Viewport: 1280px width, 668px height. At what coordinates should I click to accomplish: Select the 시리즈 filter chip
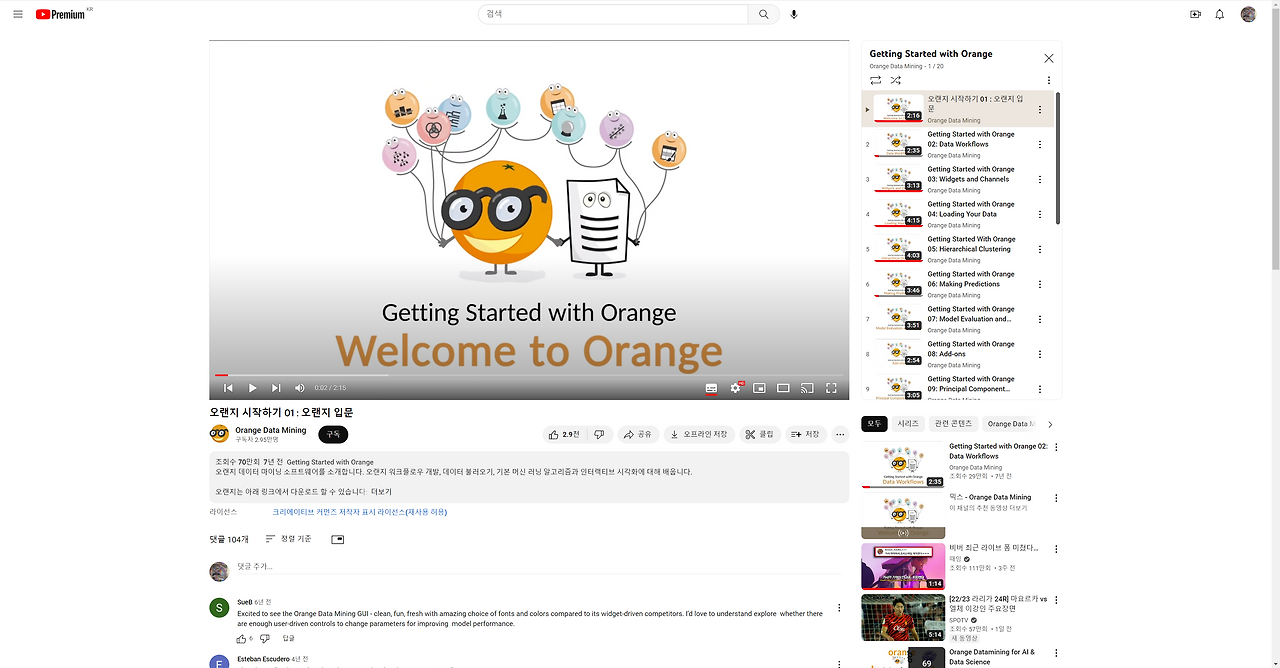coord(908,423)
